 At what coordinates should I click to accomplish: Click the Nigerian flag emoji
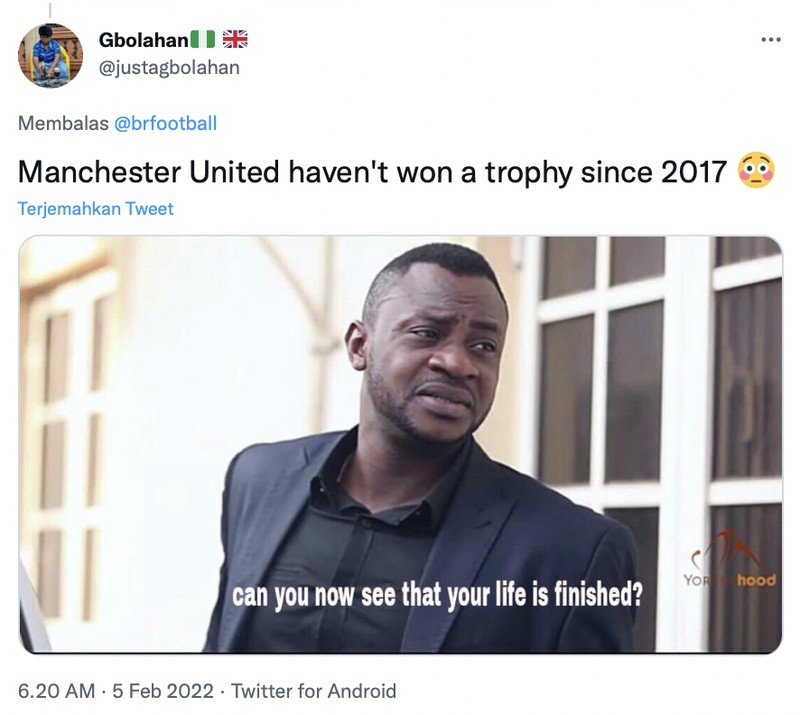205,39
